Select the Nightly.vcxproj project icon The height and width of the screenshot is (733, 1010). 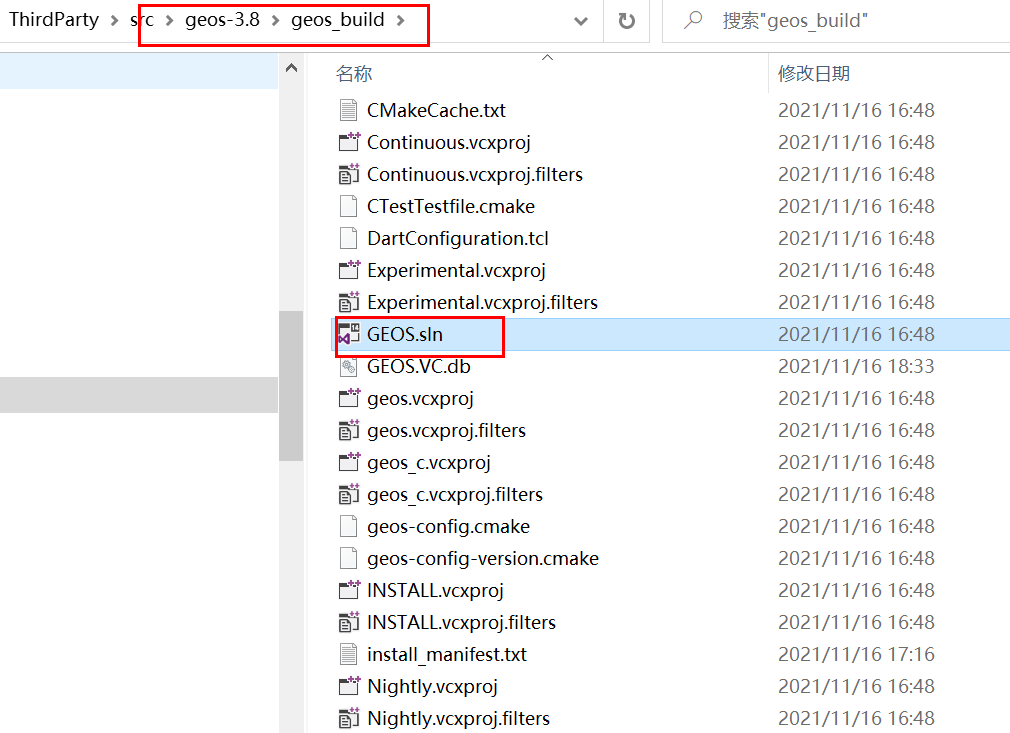[x=348, y=686]
